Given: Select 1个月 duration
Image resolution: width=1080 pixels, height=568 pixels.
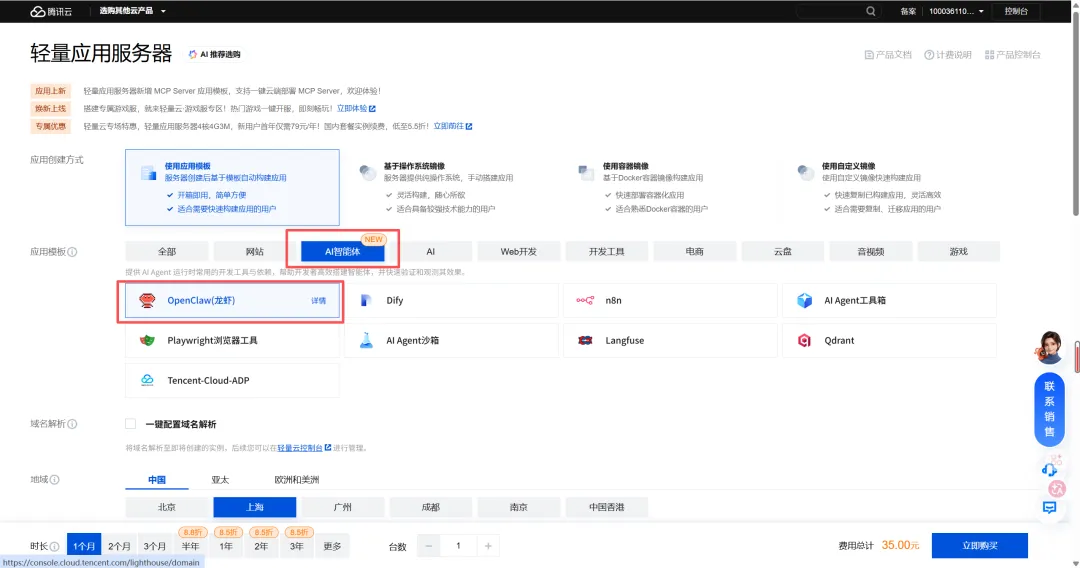Looking at the screenshot, I should click(84, 546).
